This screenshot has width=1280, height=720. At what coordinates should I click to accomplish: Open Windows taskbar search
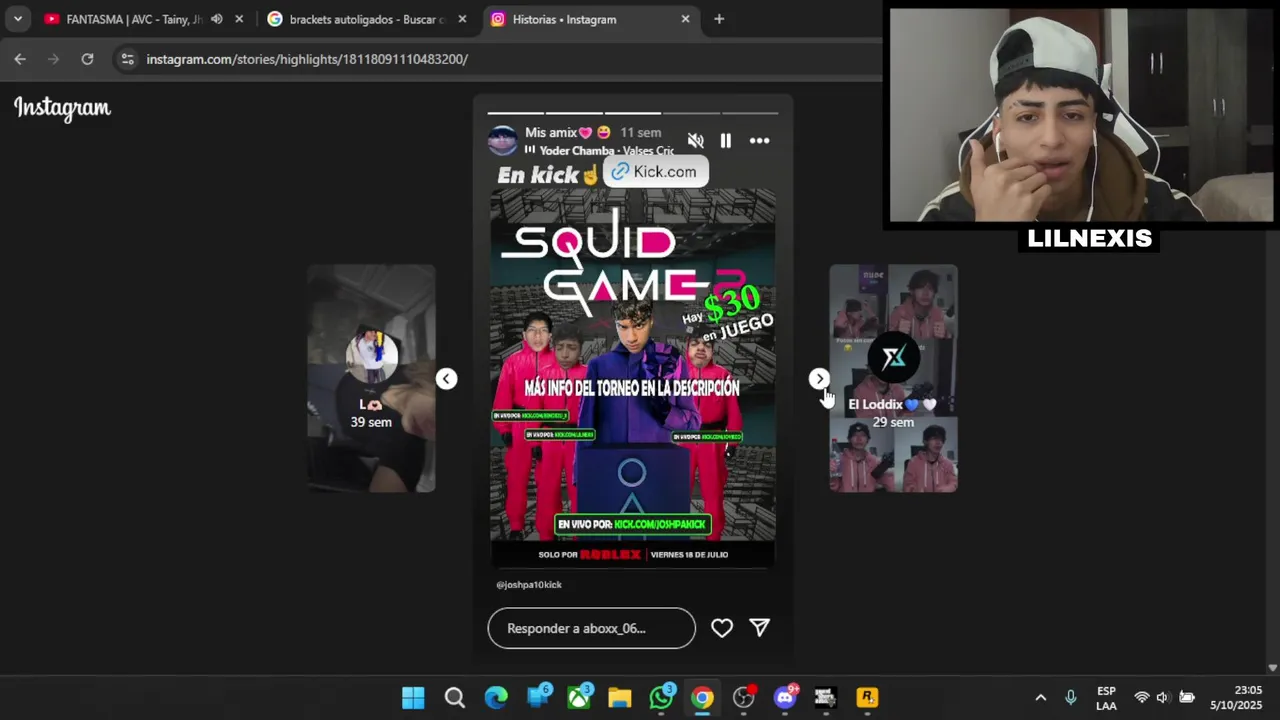(455, 698)
